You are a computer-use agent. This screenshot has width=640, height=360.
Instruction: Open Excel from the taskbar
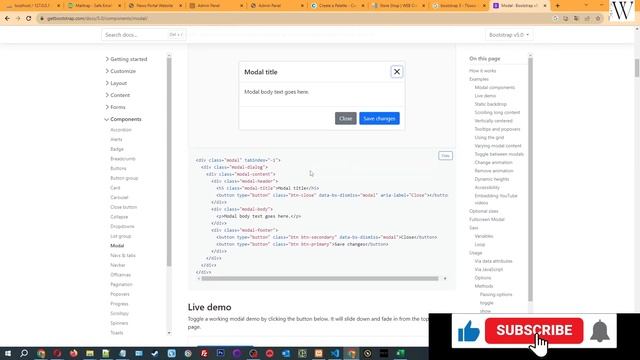tap(400, 353)
